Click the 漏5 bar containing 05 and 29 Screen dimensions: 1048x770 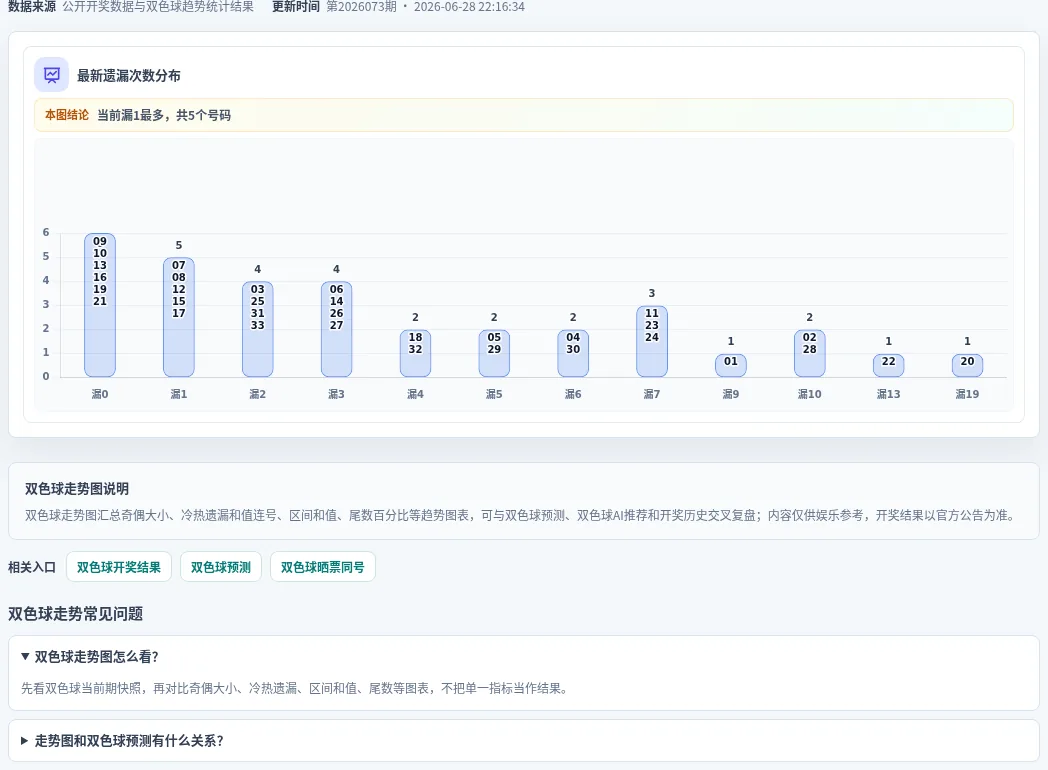pos(494,353)
